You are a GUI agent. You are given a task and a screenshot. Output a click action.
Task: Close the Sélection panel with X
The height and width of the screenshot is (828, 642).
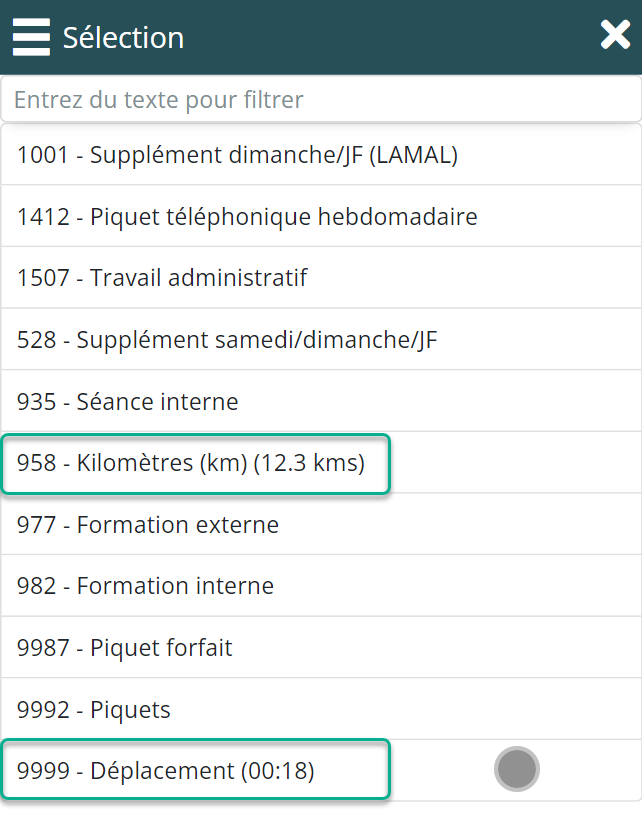click(x=615, y=36)
